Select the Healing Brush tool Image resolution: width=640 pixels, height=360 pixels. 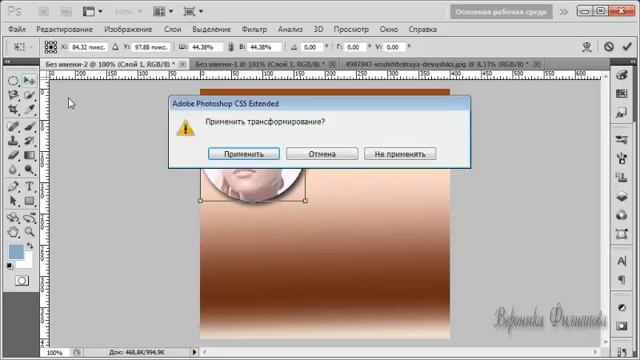coord(13,127)
